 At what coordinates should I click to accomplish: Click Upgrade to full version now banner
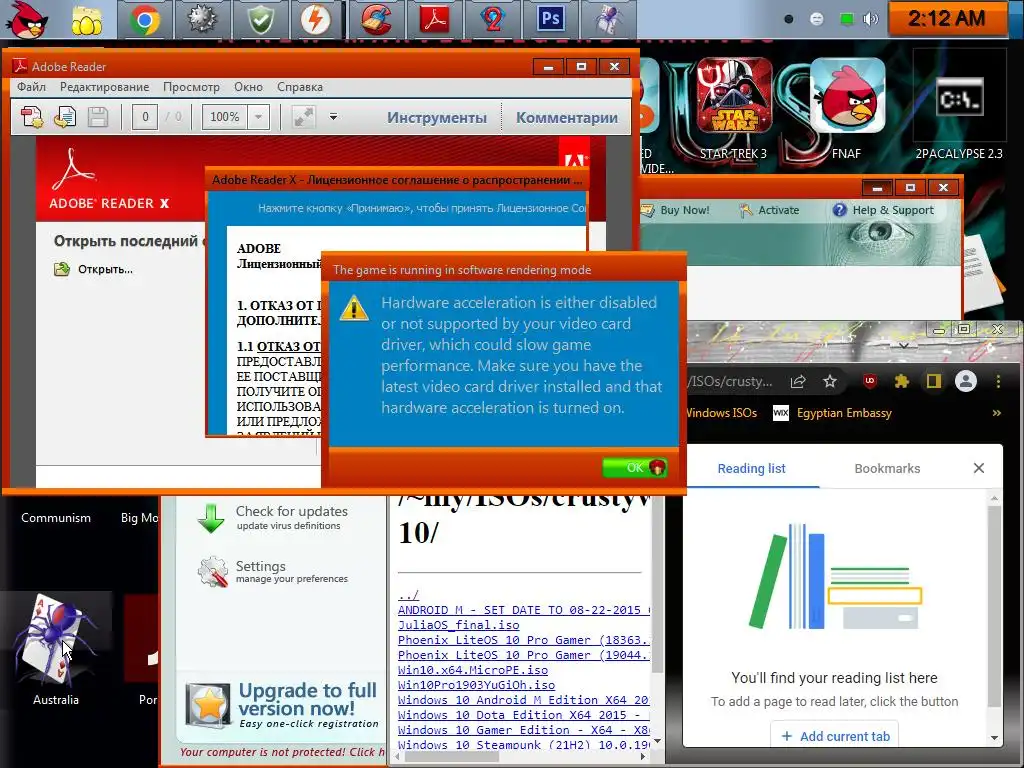click(282, 707)
